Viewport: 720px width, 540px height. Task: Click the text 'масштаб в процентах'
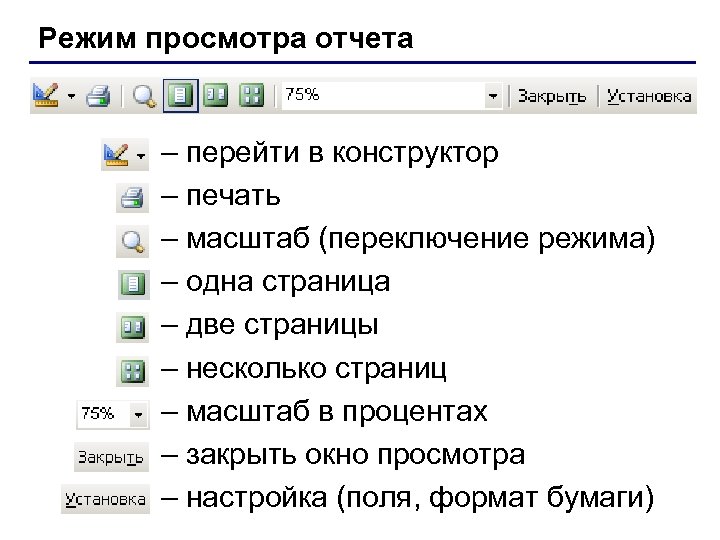(337, 412)
